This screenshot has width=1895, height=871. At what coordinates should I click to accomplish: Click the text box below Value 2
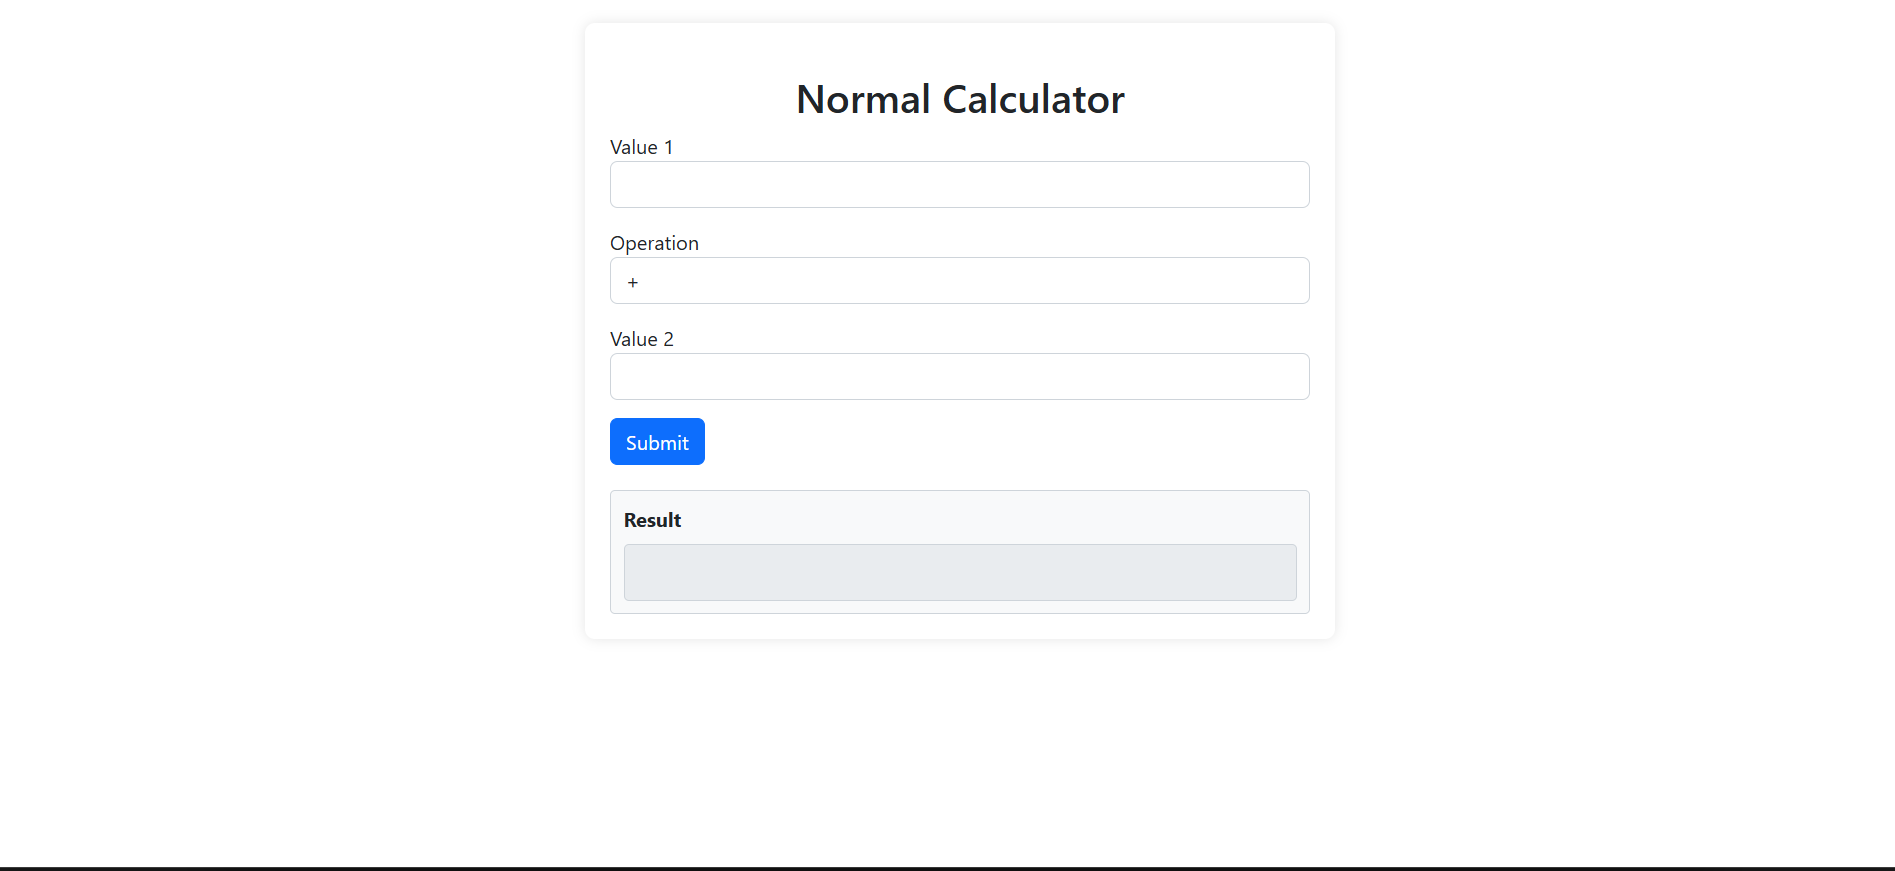pos(959,377)
